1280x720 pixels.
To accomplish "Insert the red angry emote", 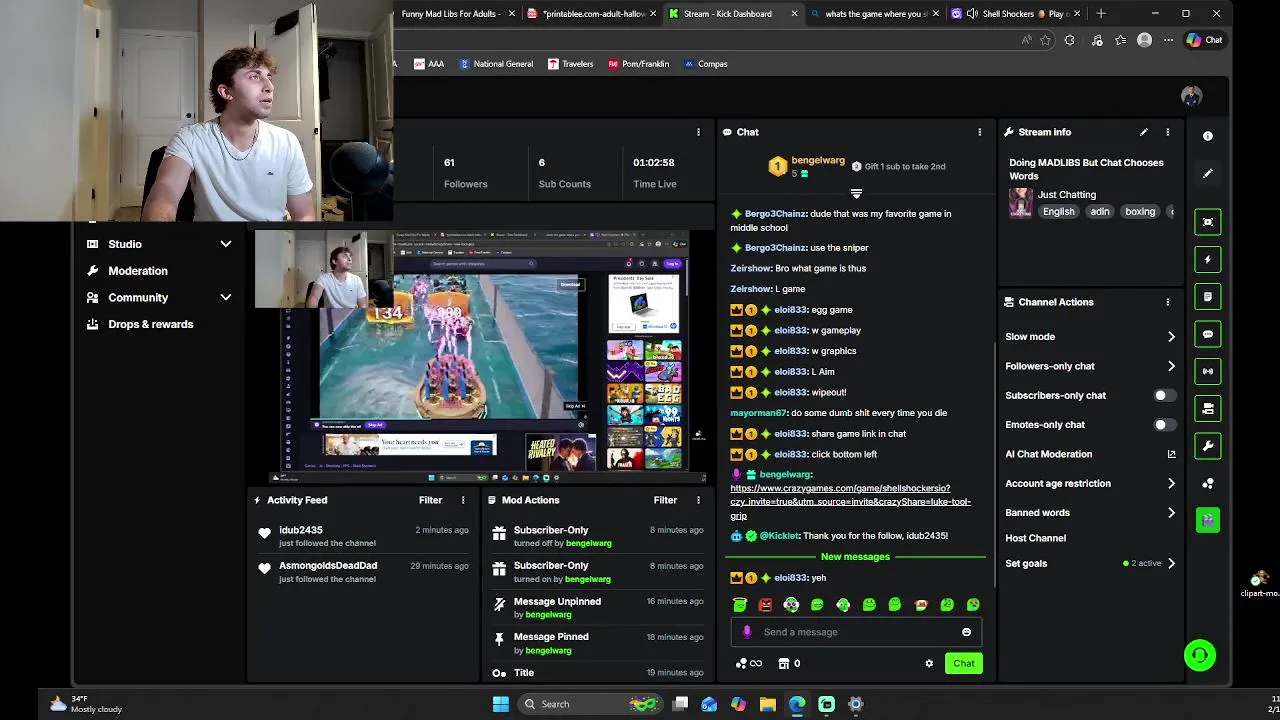I will click(x=765, y=605).
